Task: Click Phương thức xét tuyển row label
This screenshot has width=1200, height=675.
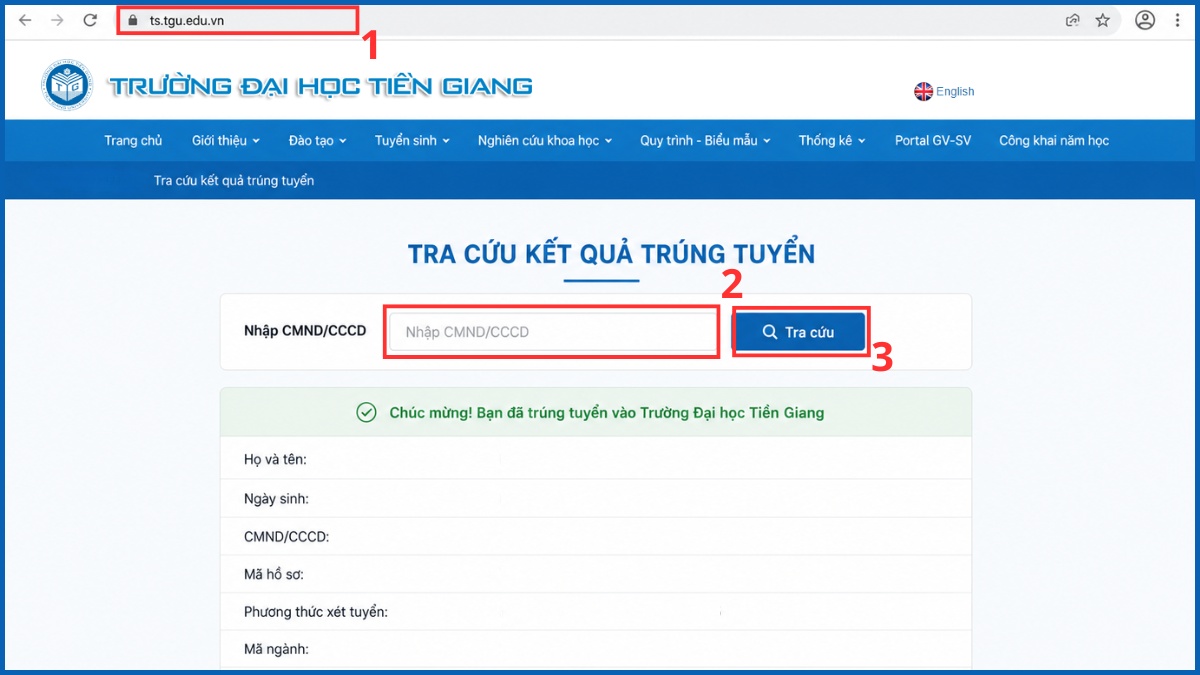Action: 316,611
